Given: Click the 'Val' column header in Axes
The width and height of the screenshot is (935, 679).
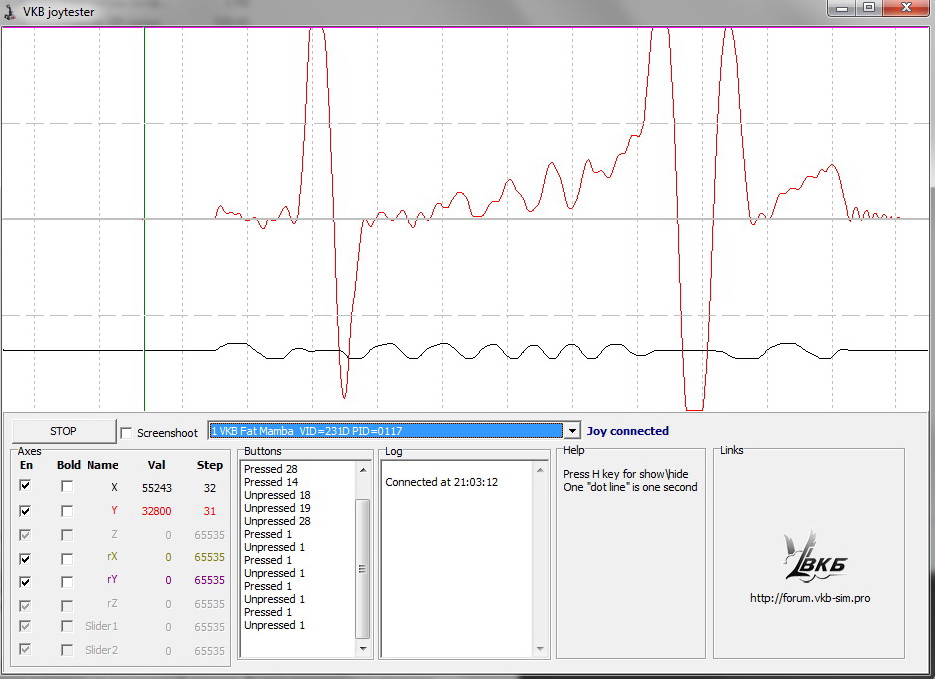Looking at the screenshot, I should click(x=156, y=465).
